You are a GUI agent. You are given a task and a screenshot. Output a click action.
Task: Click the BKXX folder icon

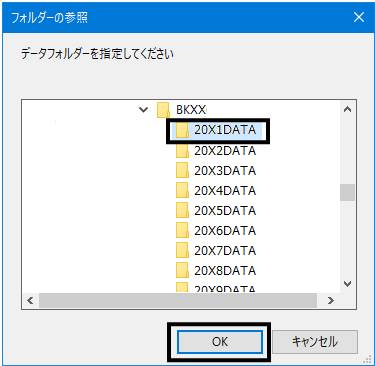(163, 110)
